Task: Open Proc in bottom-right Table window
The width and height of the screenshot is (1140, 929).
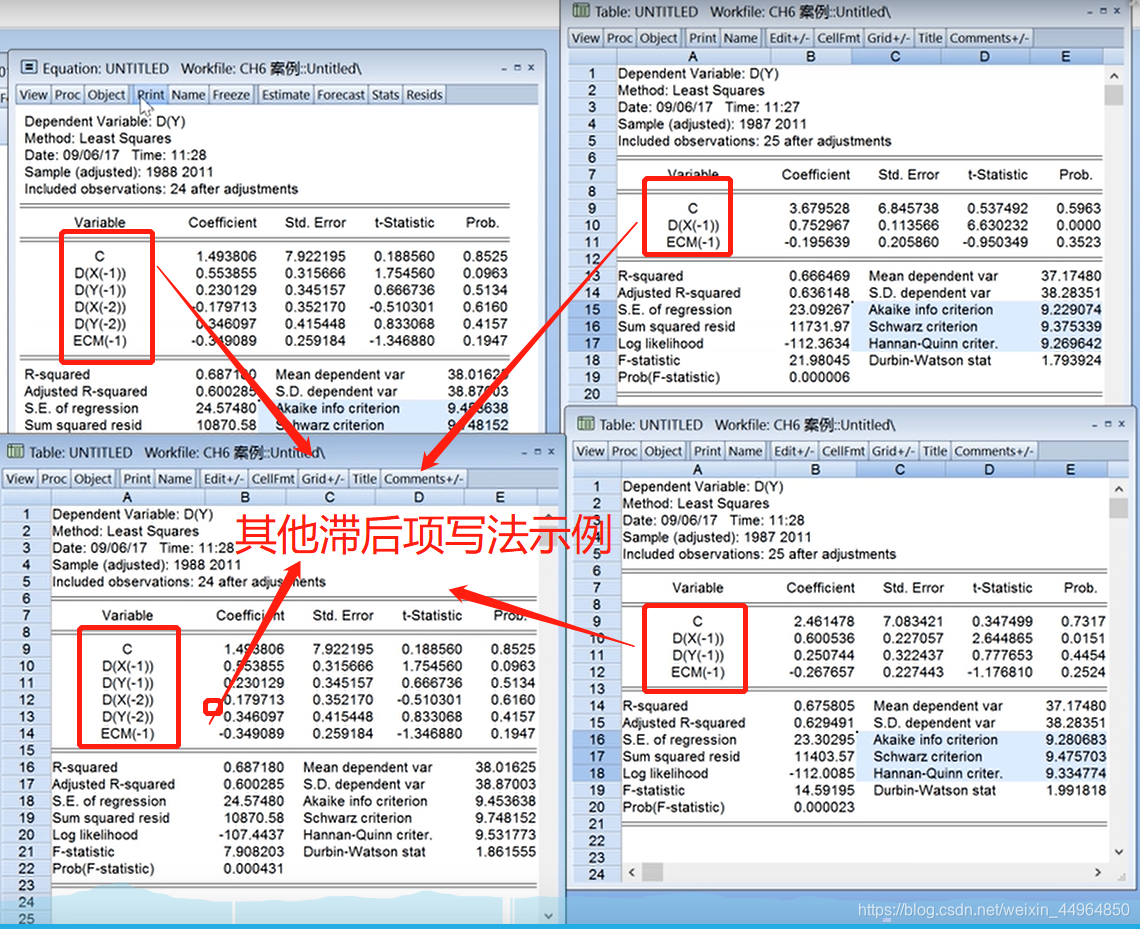Action: pyautogui.click(x=625, y=451)
